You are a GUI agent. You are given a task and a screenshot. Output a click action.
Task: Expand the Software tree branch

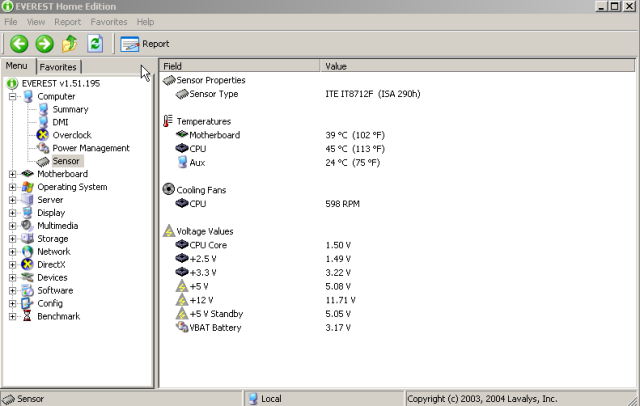tap(13, 291)
